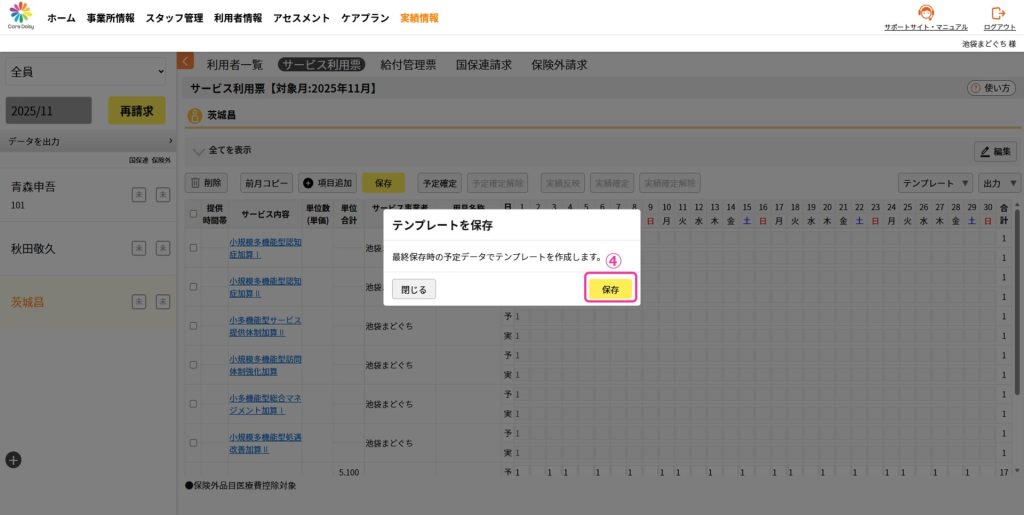Click the 項目追加 plus button
Viewport: 1024px width, 515px height.
pyautogui.click(x=327, y=183)
